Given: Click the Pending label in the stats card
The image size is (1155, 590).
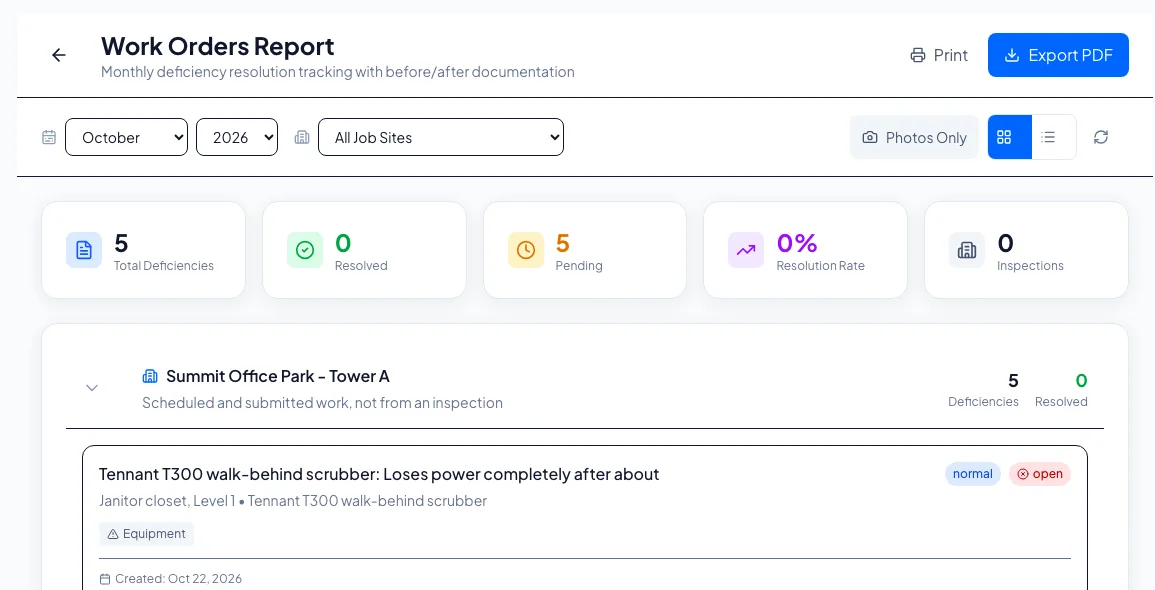Looking at the screenshot, I should coord(579,266).
